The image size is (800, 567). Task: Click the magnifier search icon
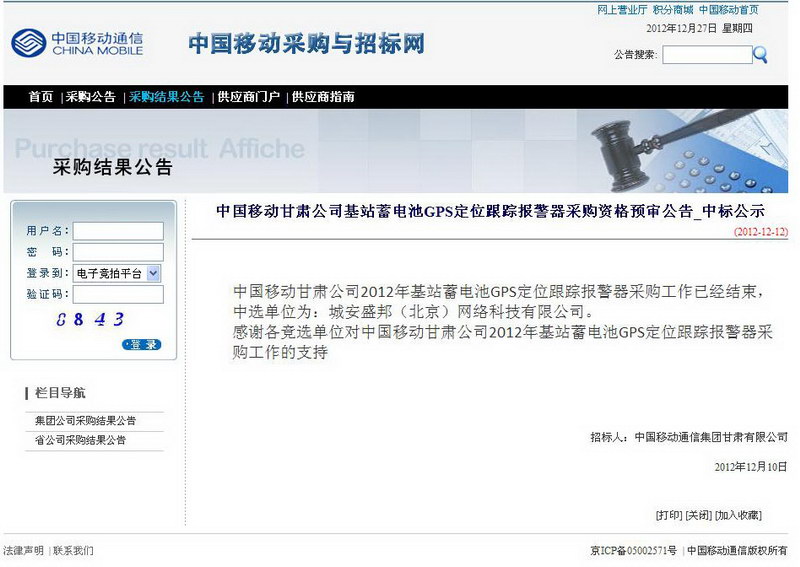(760, 55)
